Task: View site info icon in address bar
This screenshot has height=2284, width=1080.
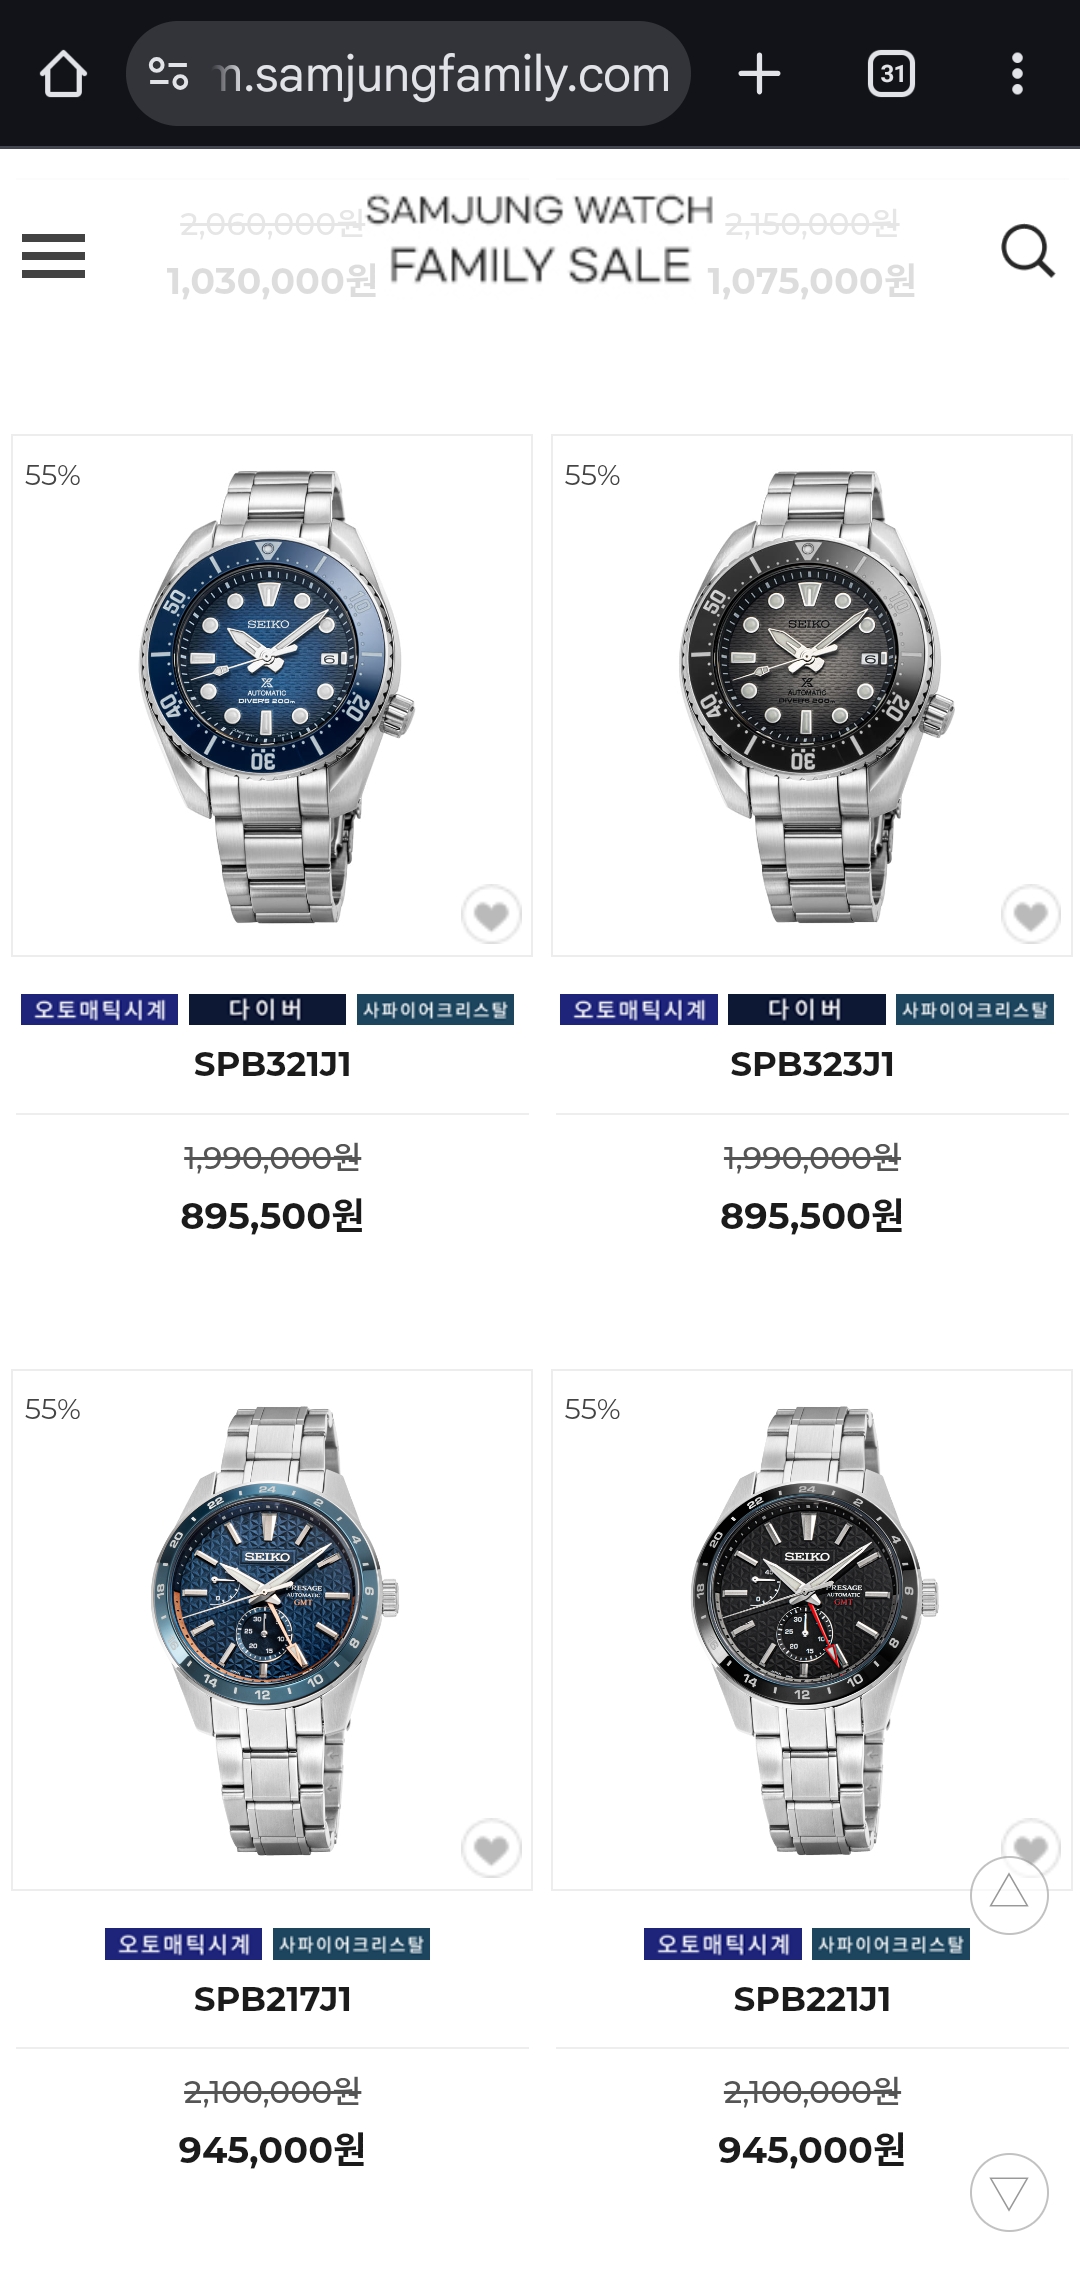Action: click(168, 74)
